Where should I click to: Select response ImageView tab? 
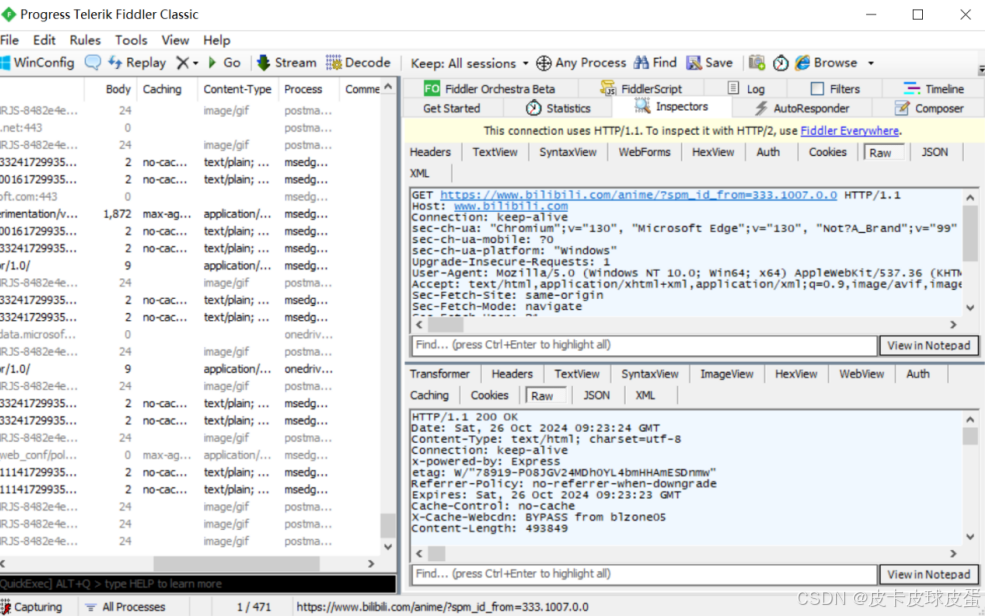pyautogui.click(x=726, y=374)
